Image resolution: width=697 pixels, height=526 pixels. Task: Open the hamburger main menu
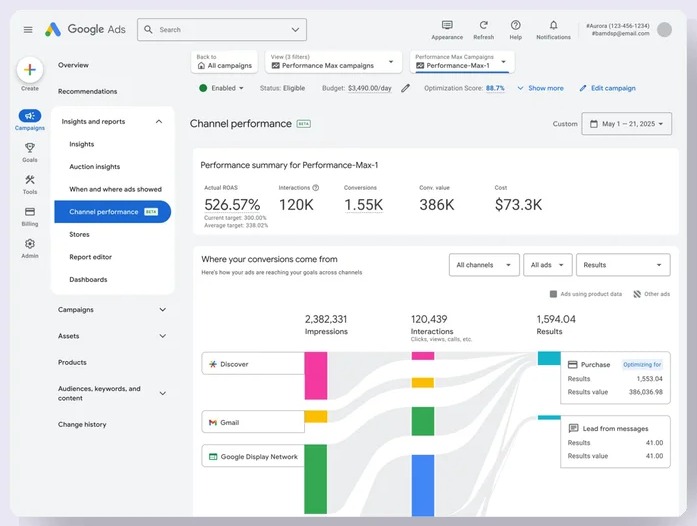click(x=28, y=30)
